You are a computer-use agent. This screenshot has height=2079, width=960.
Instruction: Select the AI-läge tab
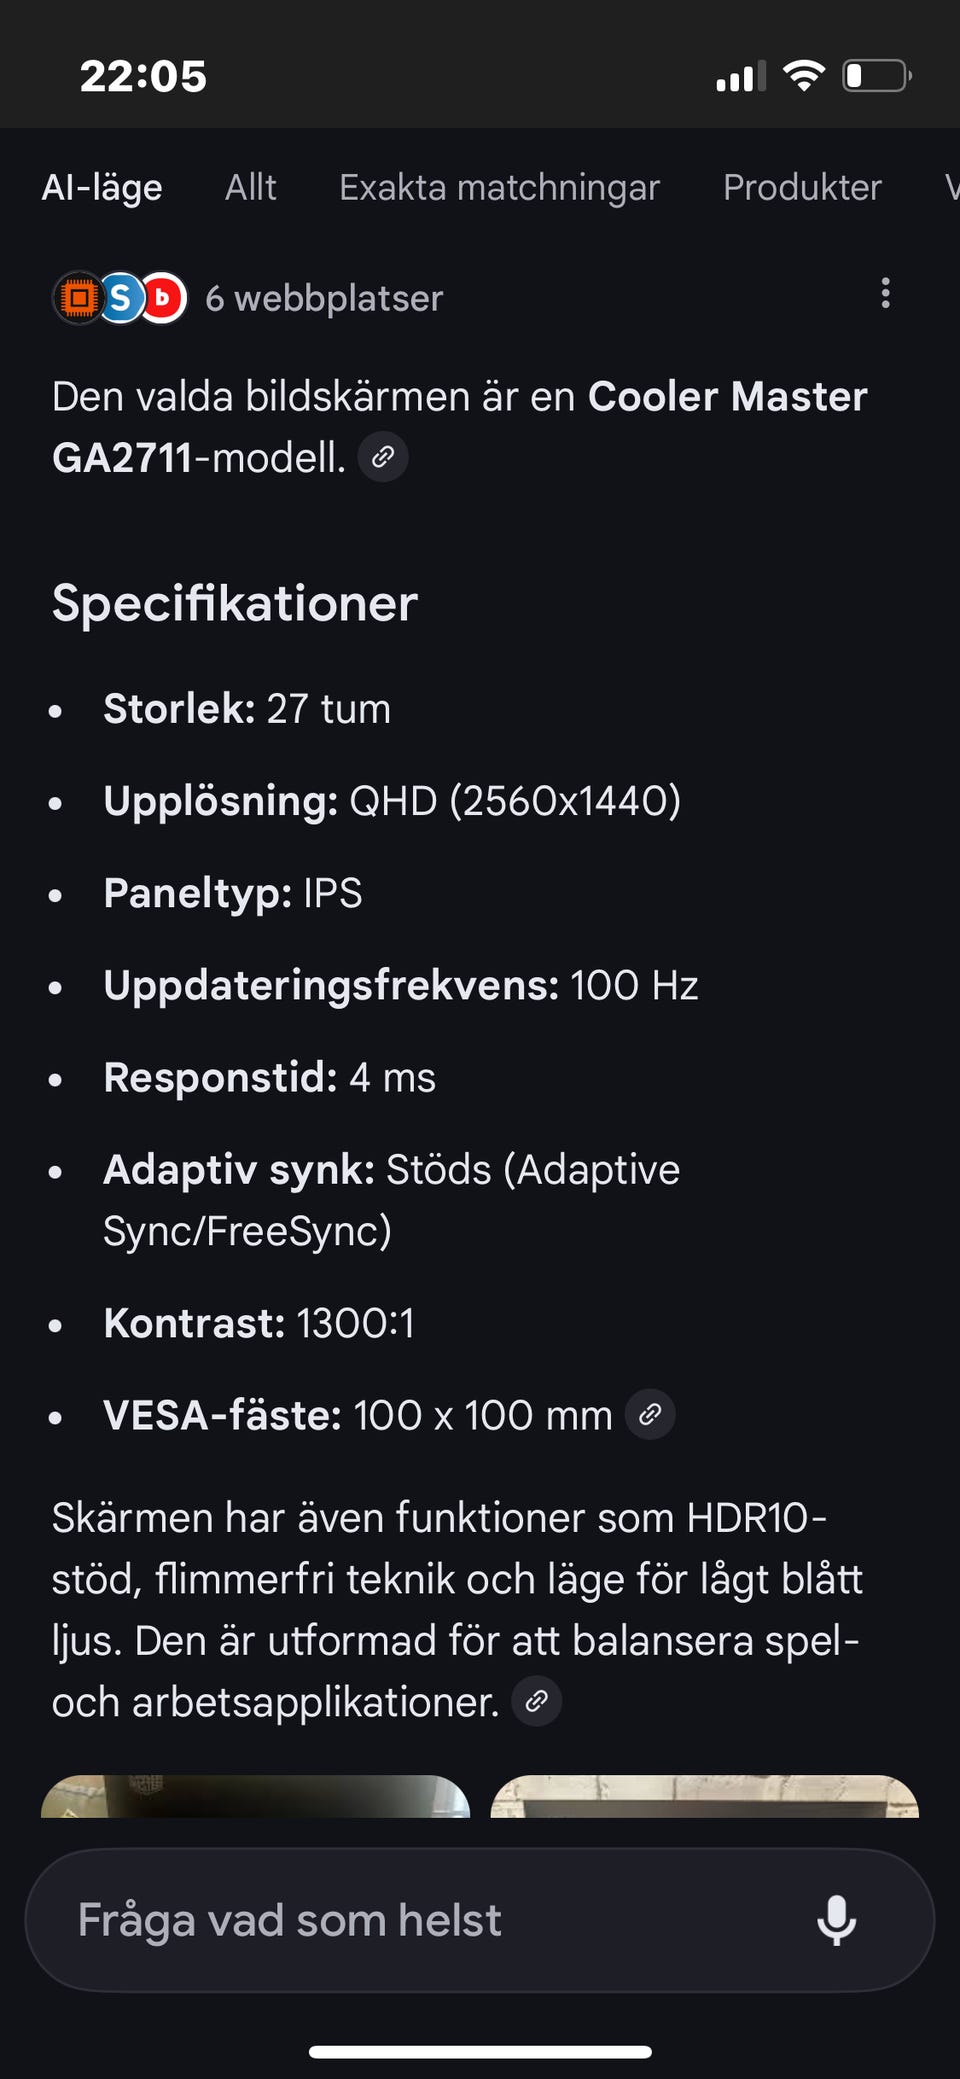tap(102, 187)
